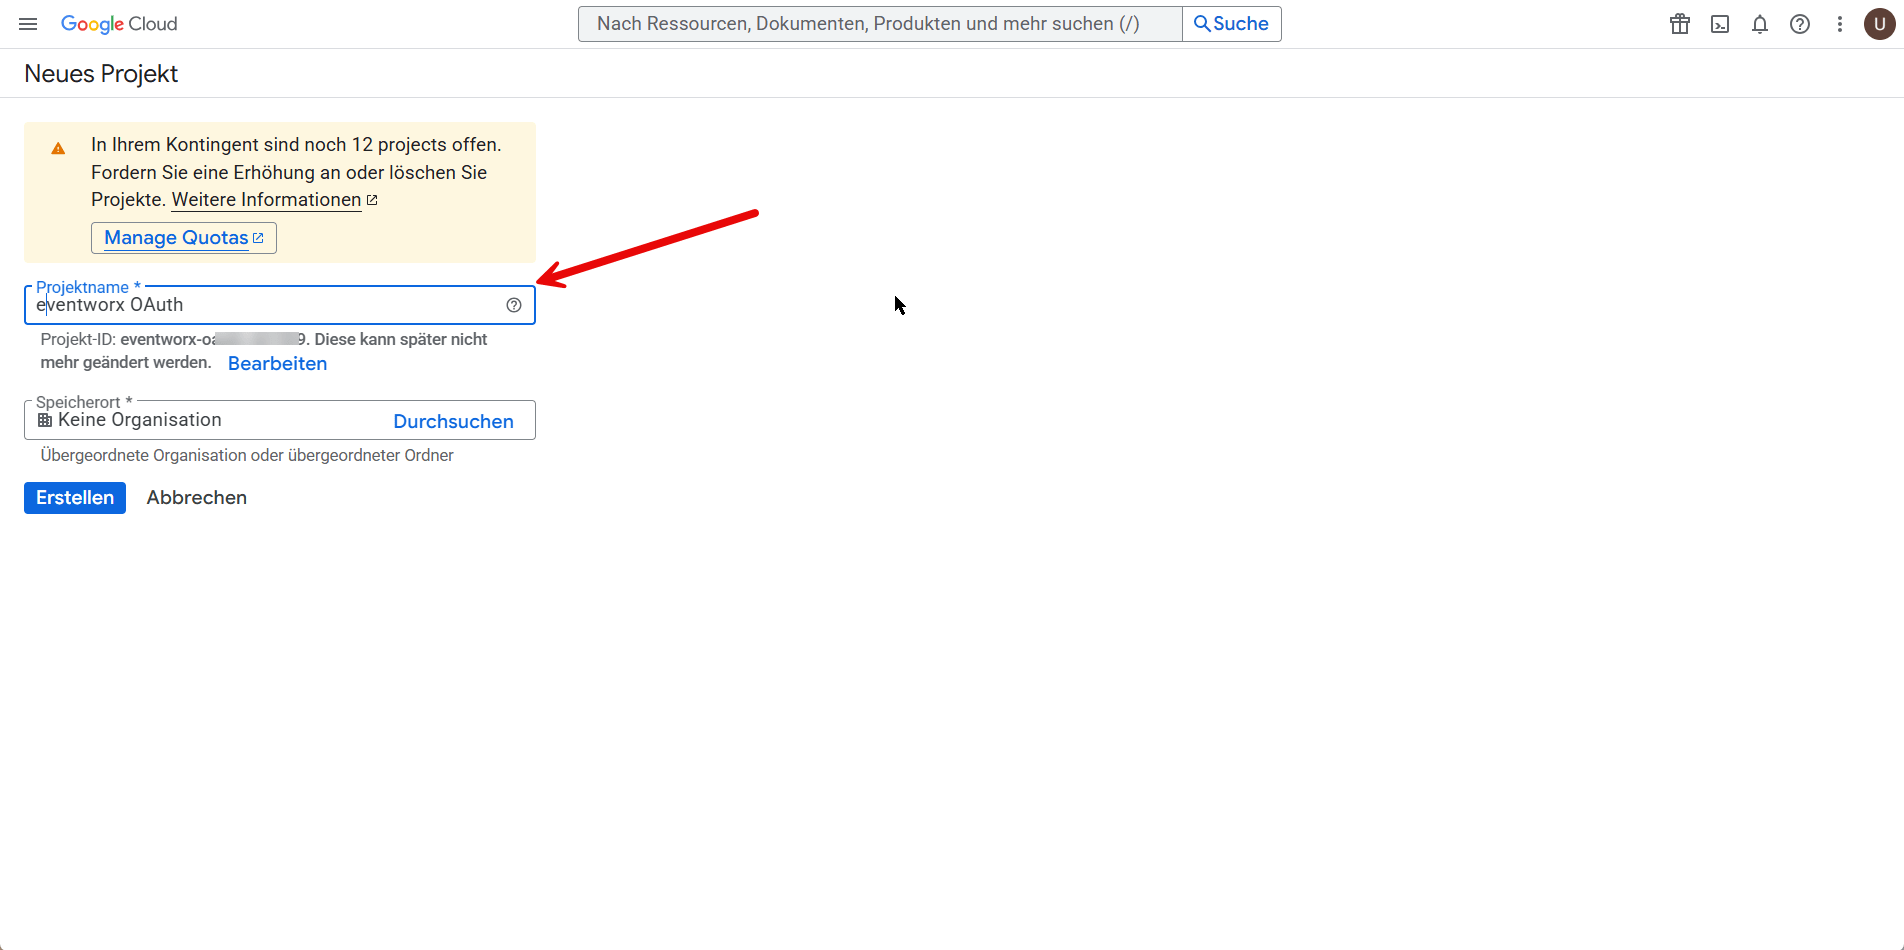
Task: Click the Erstellen button
Action: tap(75, 498)
